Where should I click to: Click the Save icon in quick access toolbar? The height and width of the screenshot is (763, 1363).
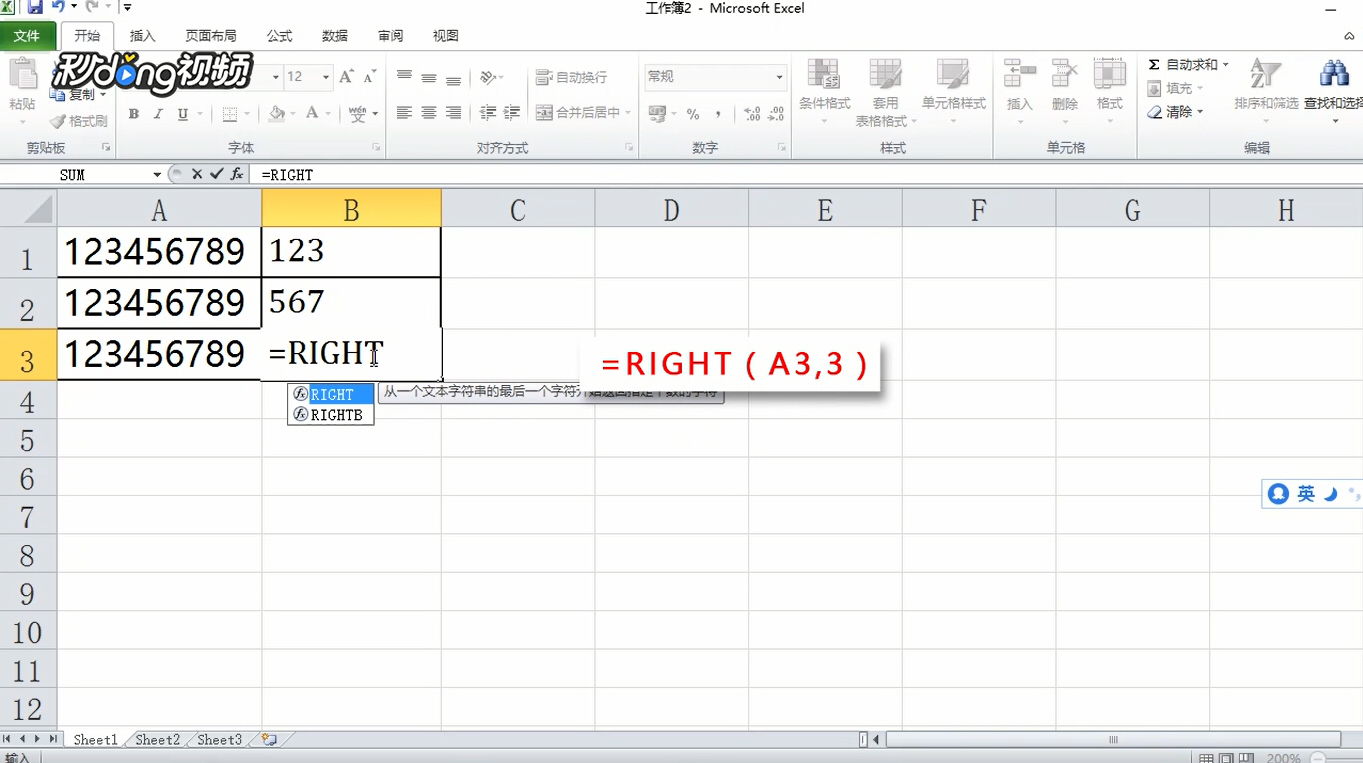coord(35,7)
